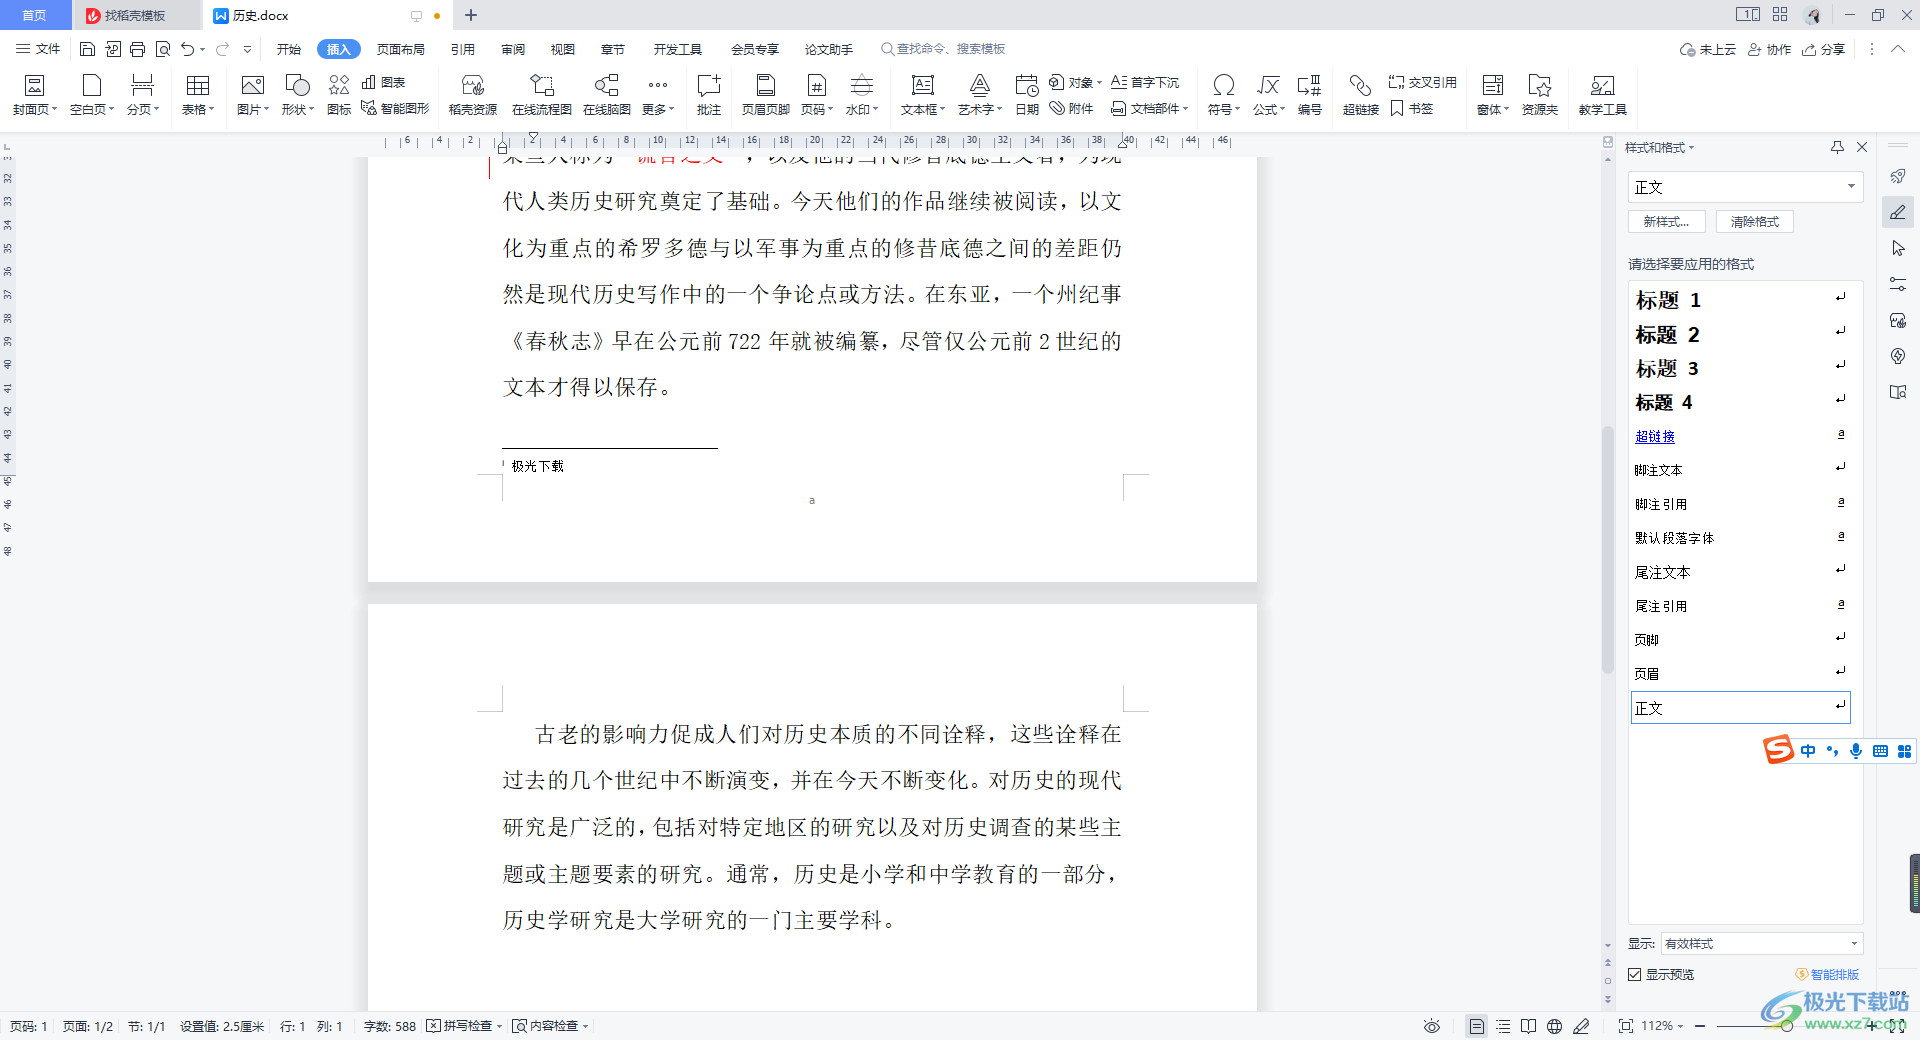Insert a symbol (符号)

pyautogui.click(x=1223, y=95)
